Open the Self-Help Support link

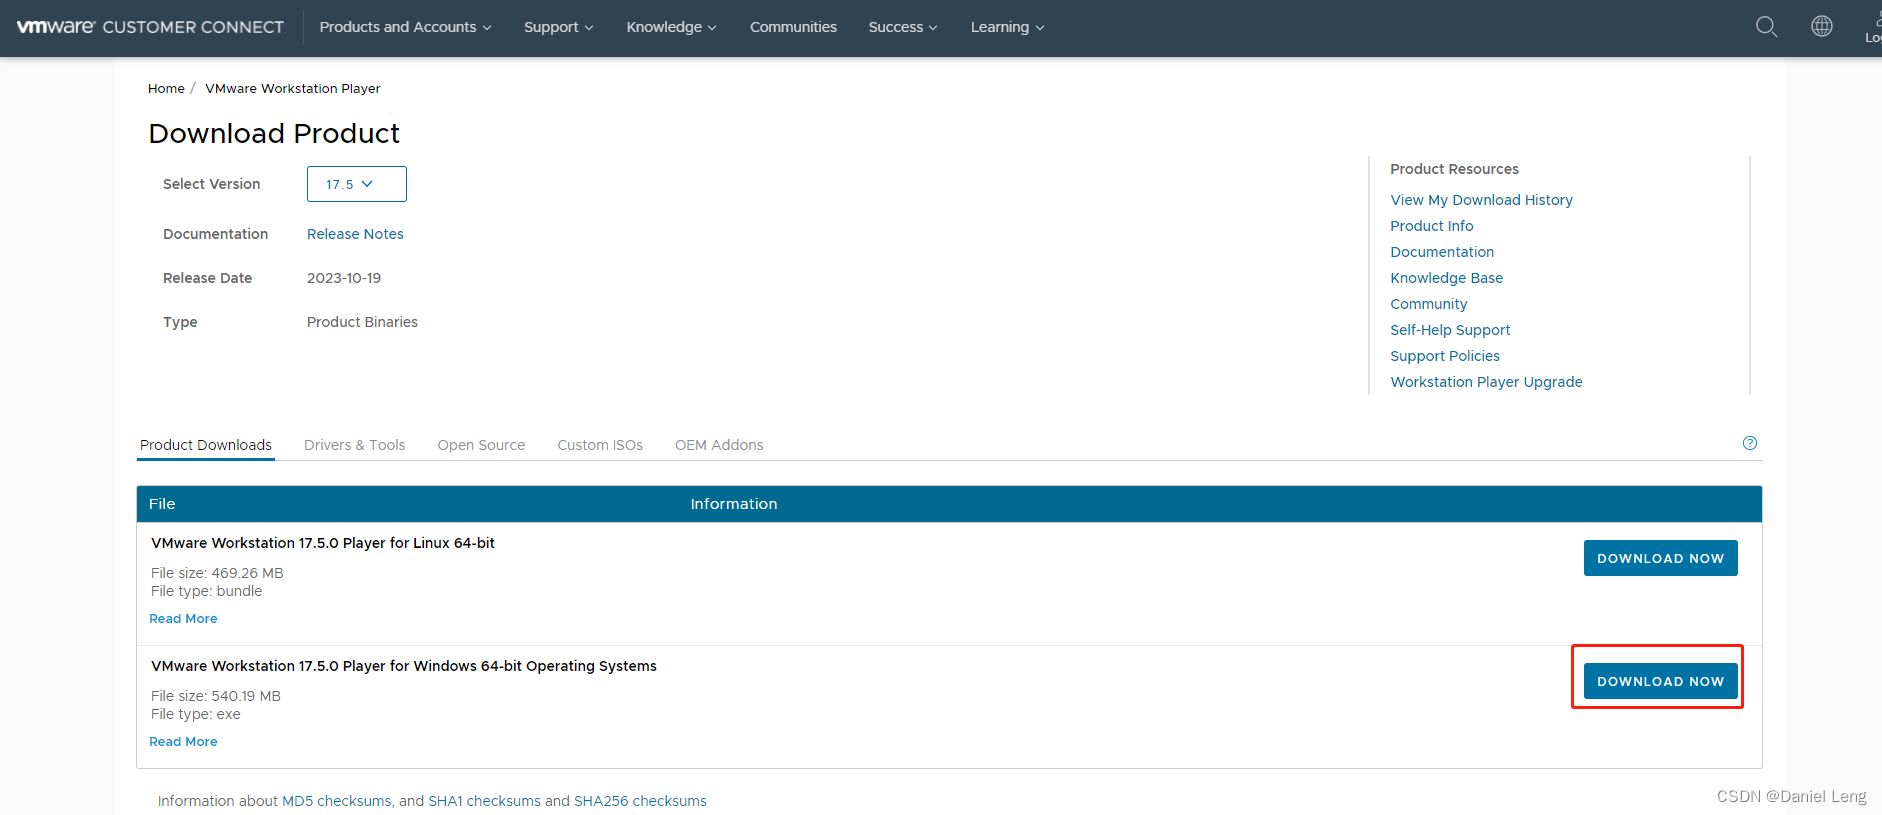tap(1450, 330)
